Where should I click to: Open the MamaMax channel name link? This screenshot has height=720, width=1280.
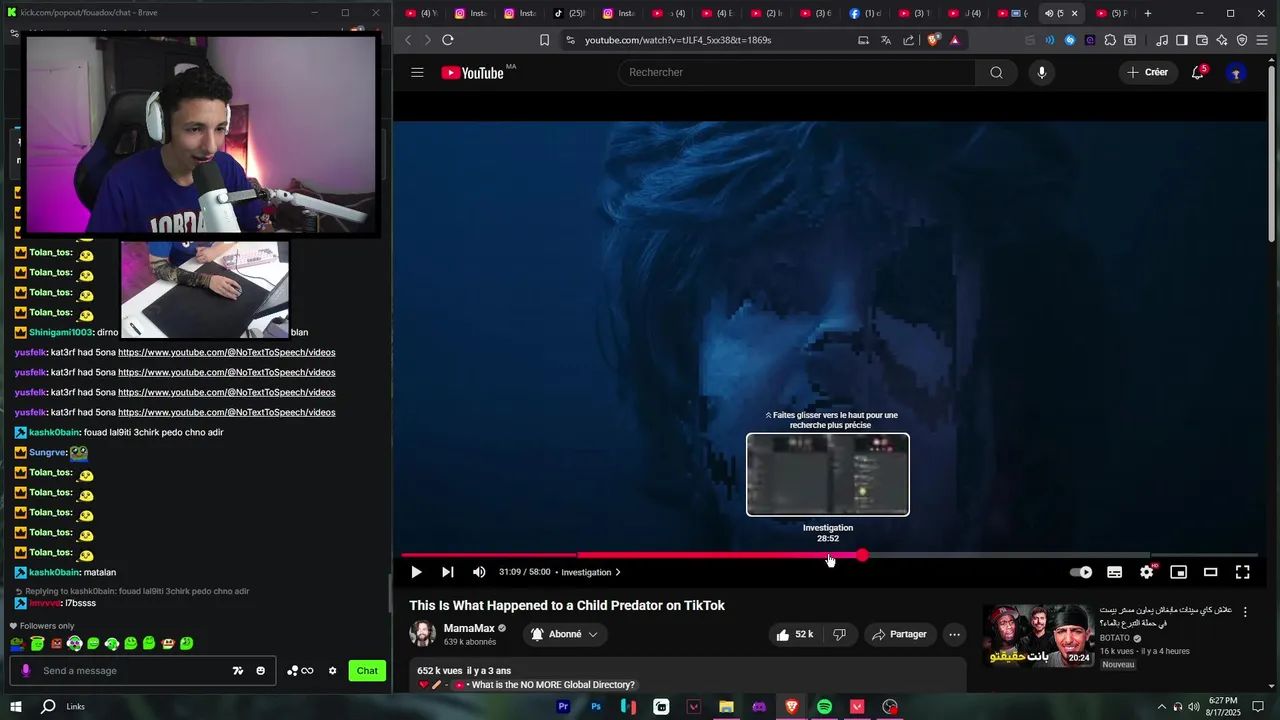[469, 628]
